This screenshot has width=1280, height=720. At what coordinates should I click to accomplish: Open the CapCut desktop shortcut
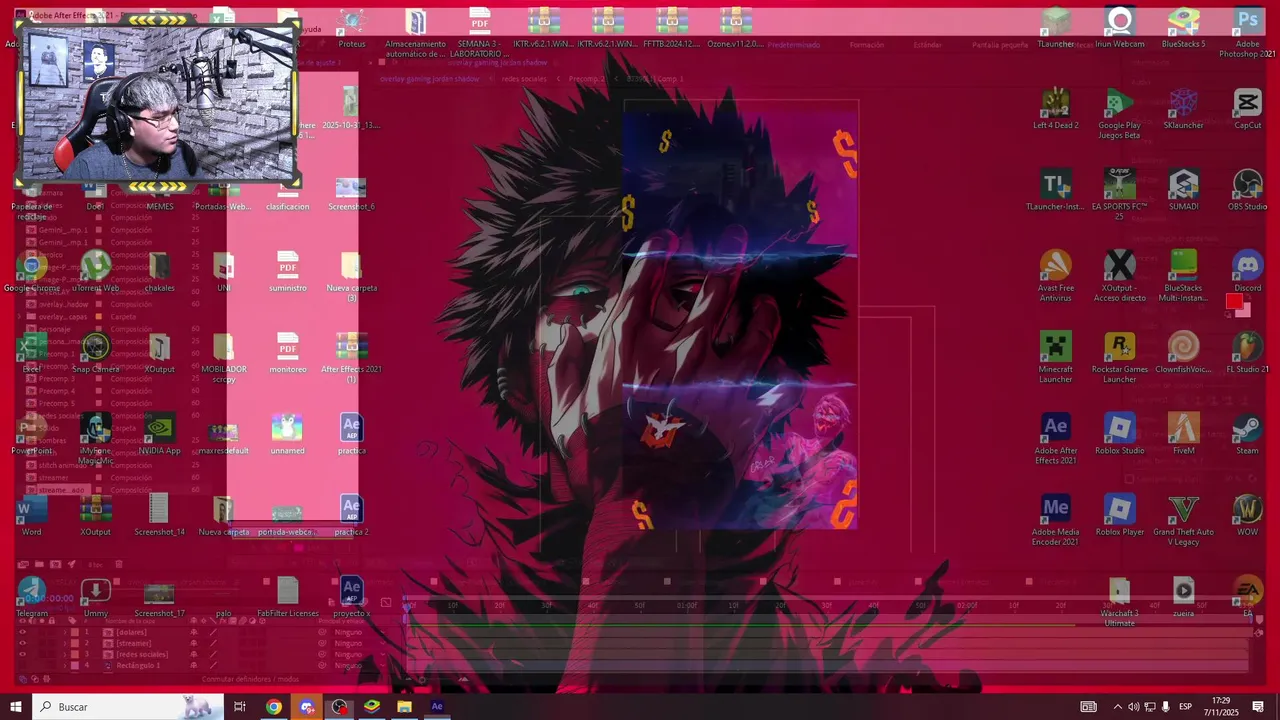click(1247, 109)
